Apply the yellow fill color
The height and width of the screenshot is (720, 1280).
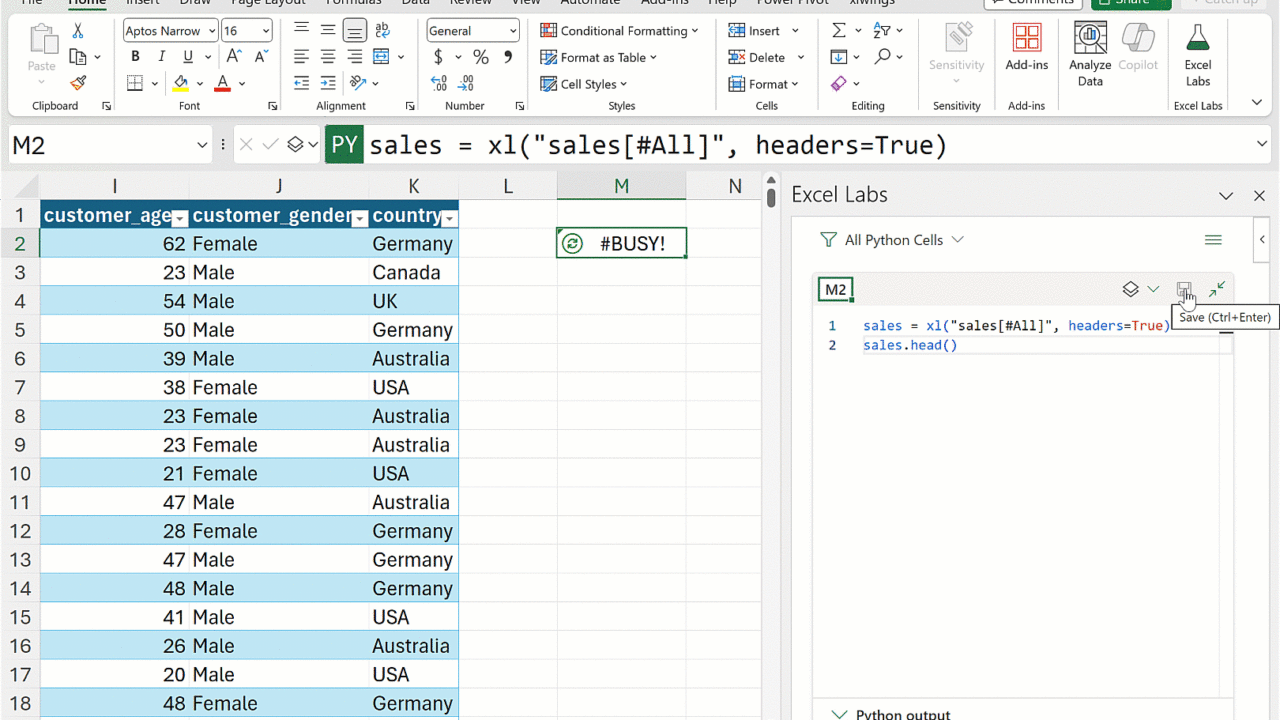click(181, 84)
